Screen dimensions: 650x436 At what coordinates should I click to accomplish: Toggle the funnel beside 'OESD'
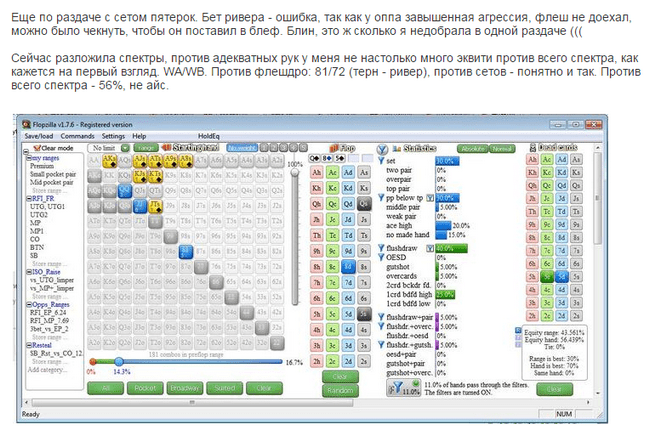381,257
